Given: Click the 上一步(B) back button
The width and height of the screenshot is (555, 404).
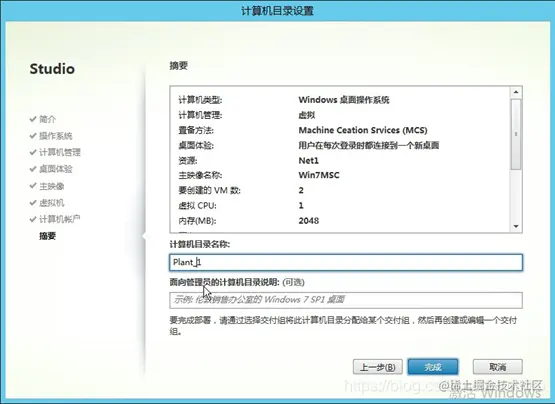Looking at the screenshot, I should [377, 367].
